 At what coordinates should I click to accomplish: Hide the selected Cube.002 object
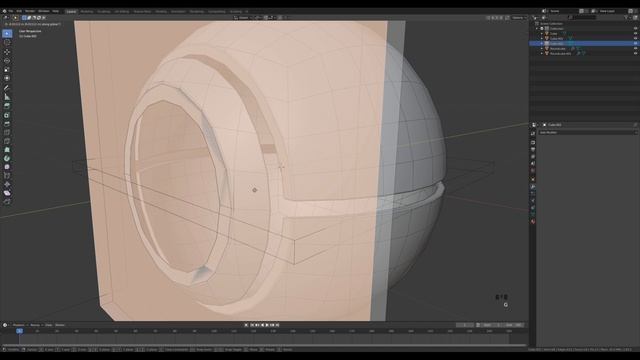(636, 43)
